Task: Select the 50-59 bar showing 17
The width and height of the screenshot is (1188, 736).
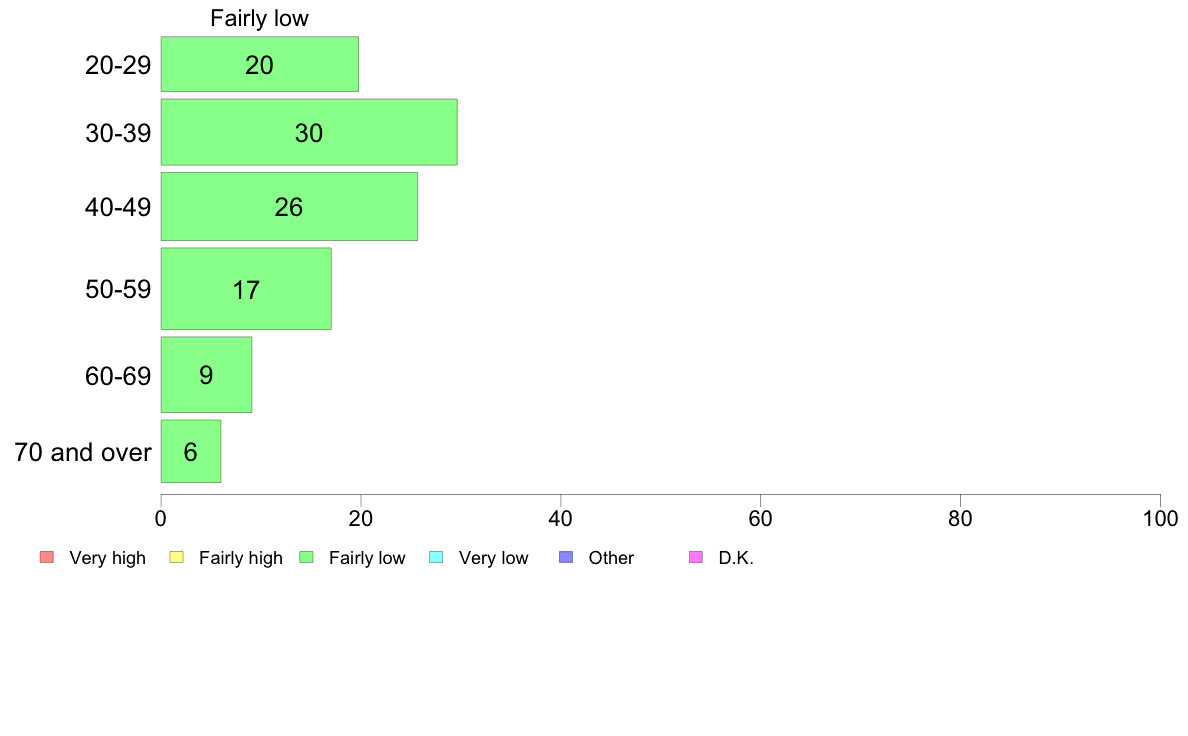Action: click(x=246, y=289)
